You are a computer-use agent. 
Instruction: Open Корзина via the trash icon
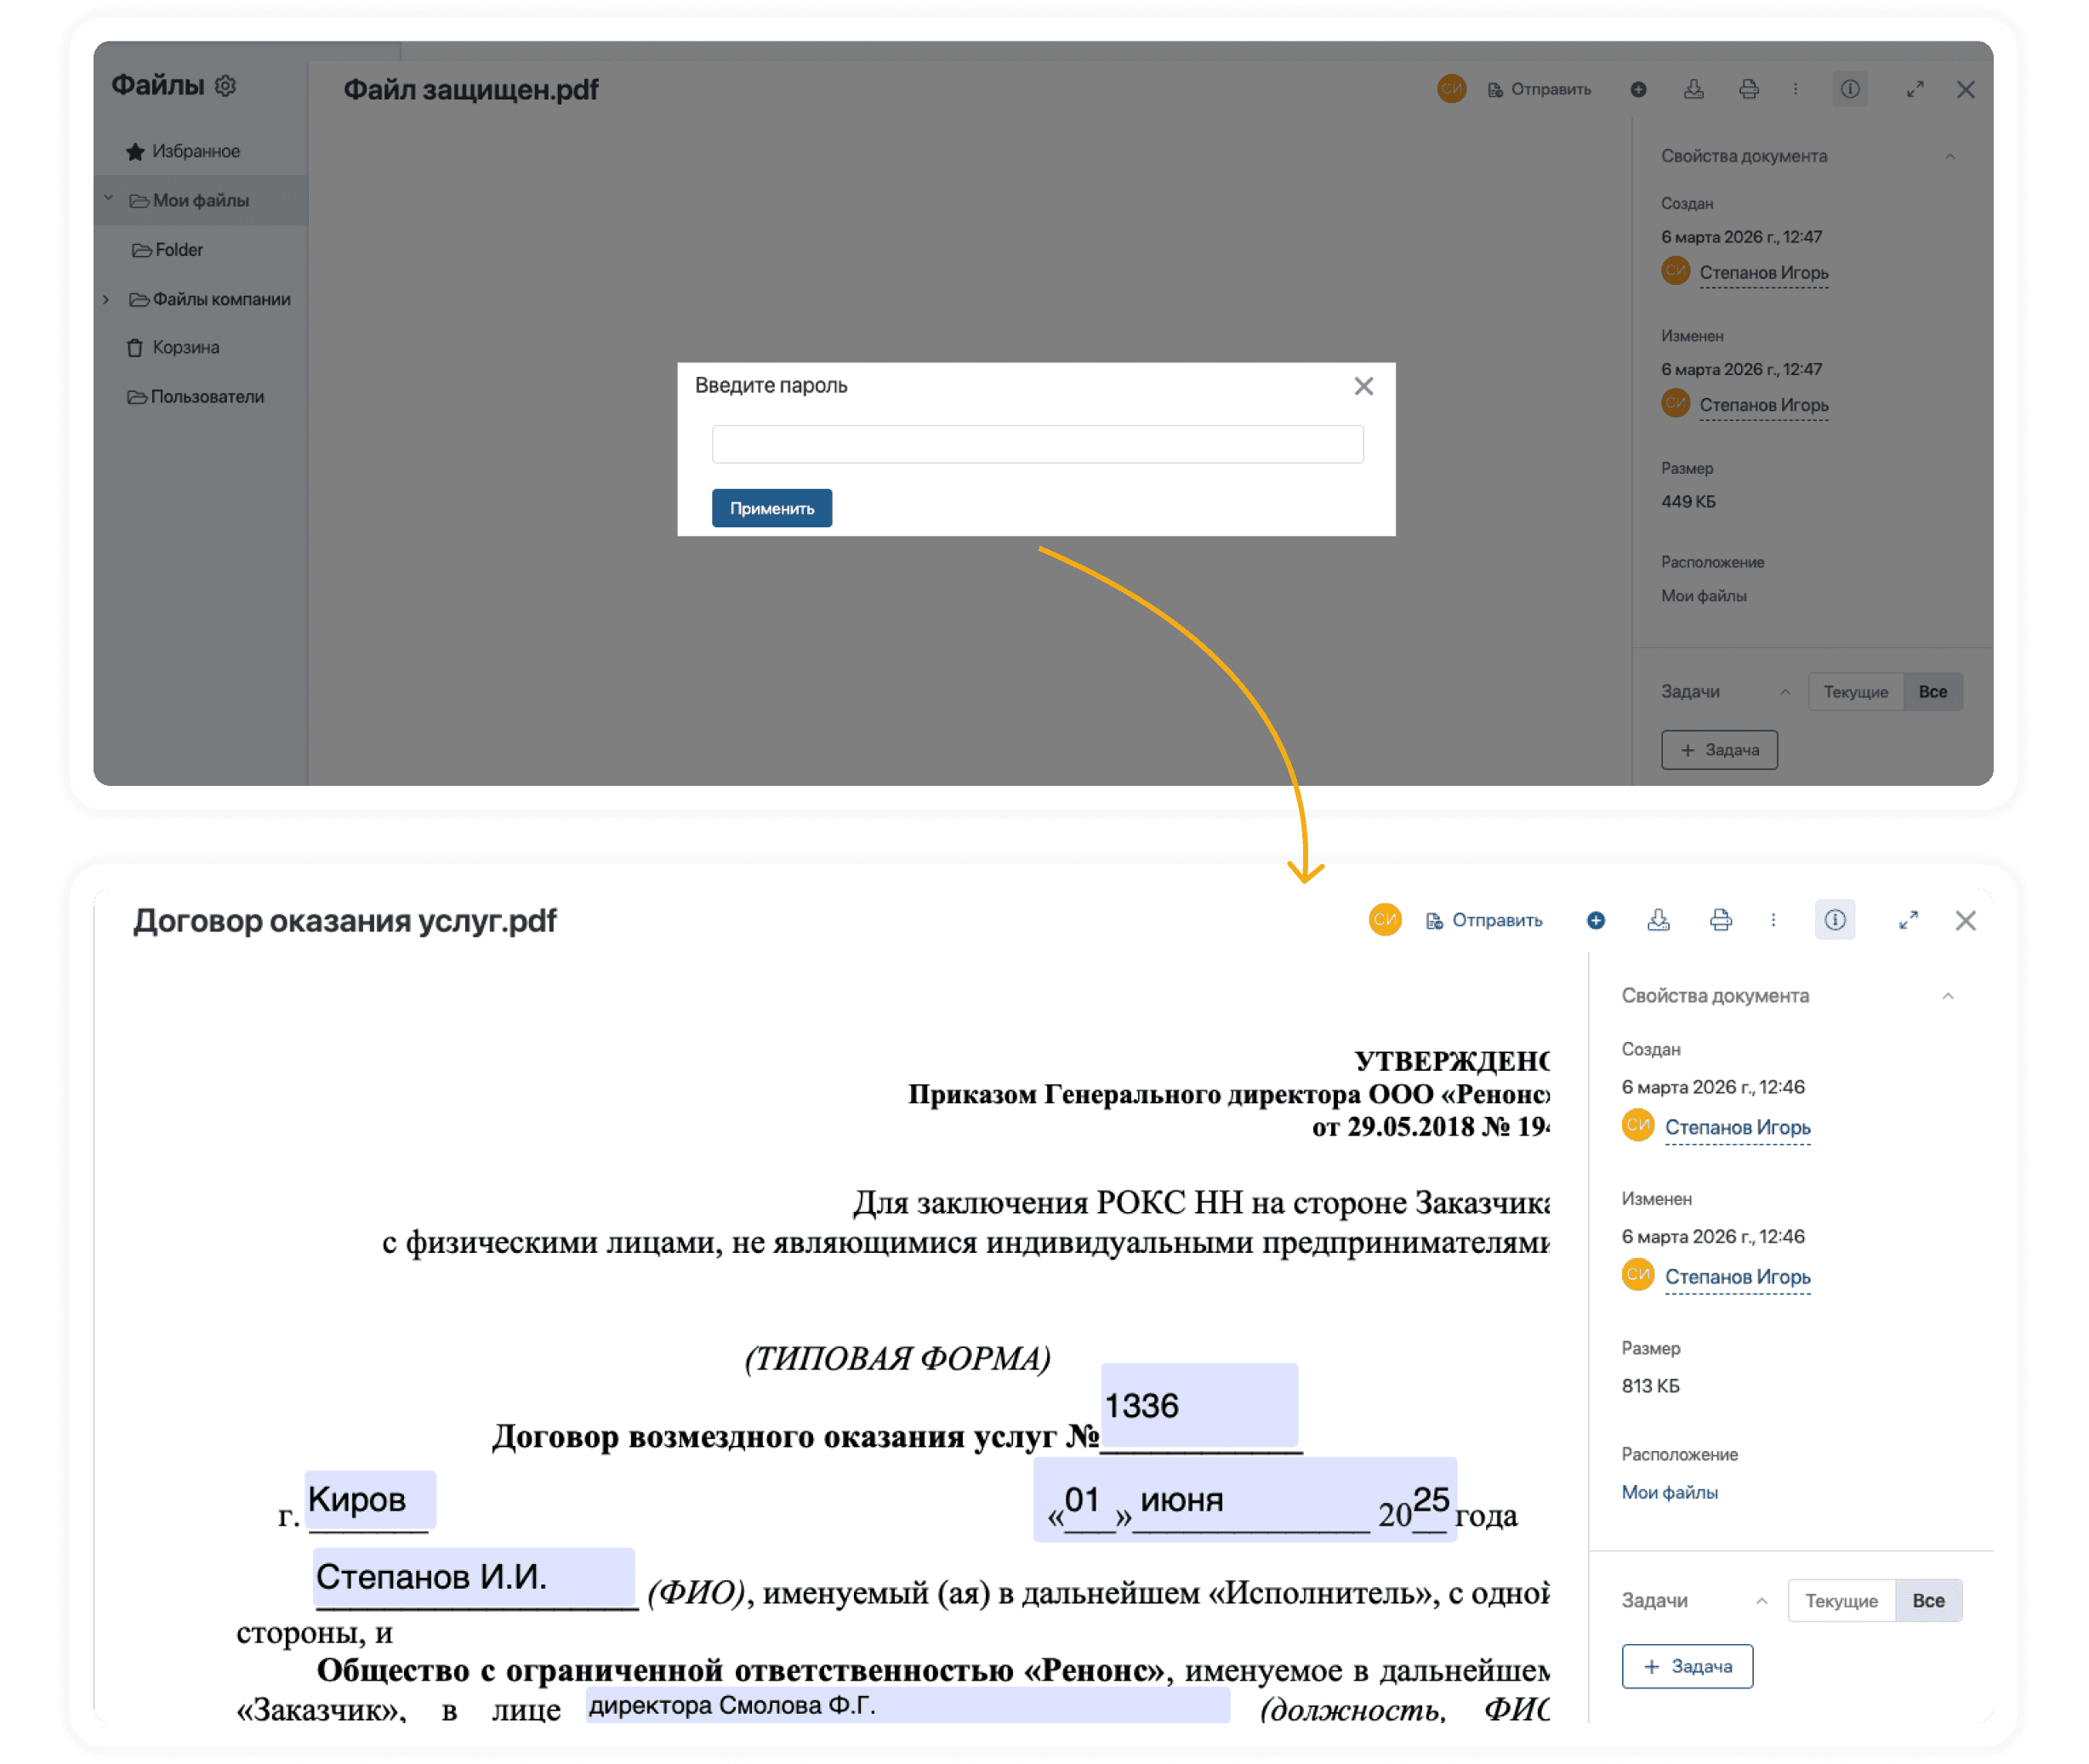tap(135, 347)
